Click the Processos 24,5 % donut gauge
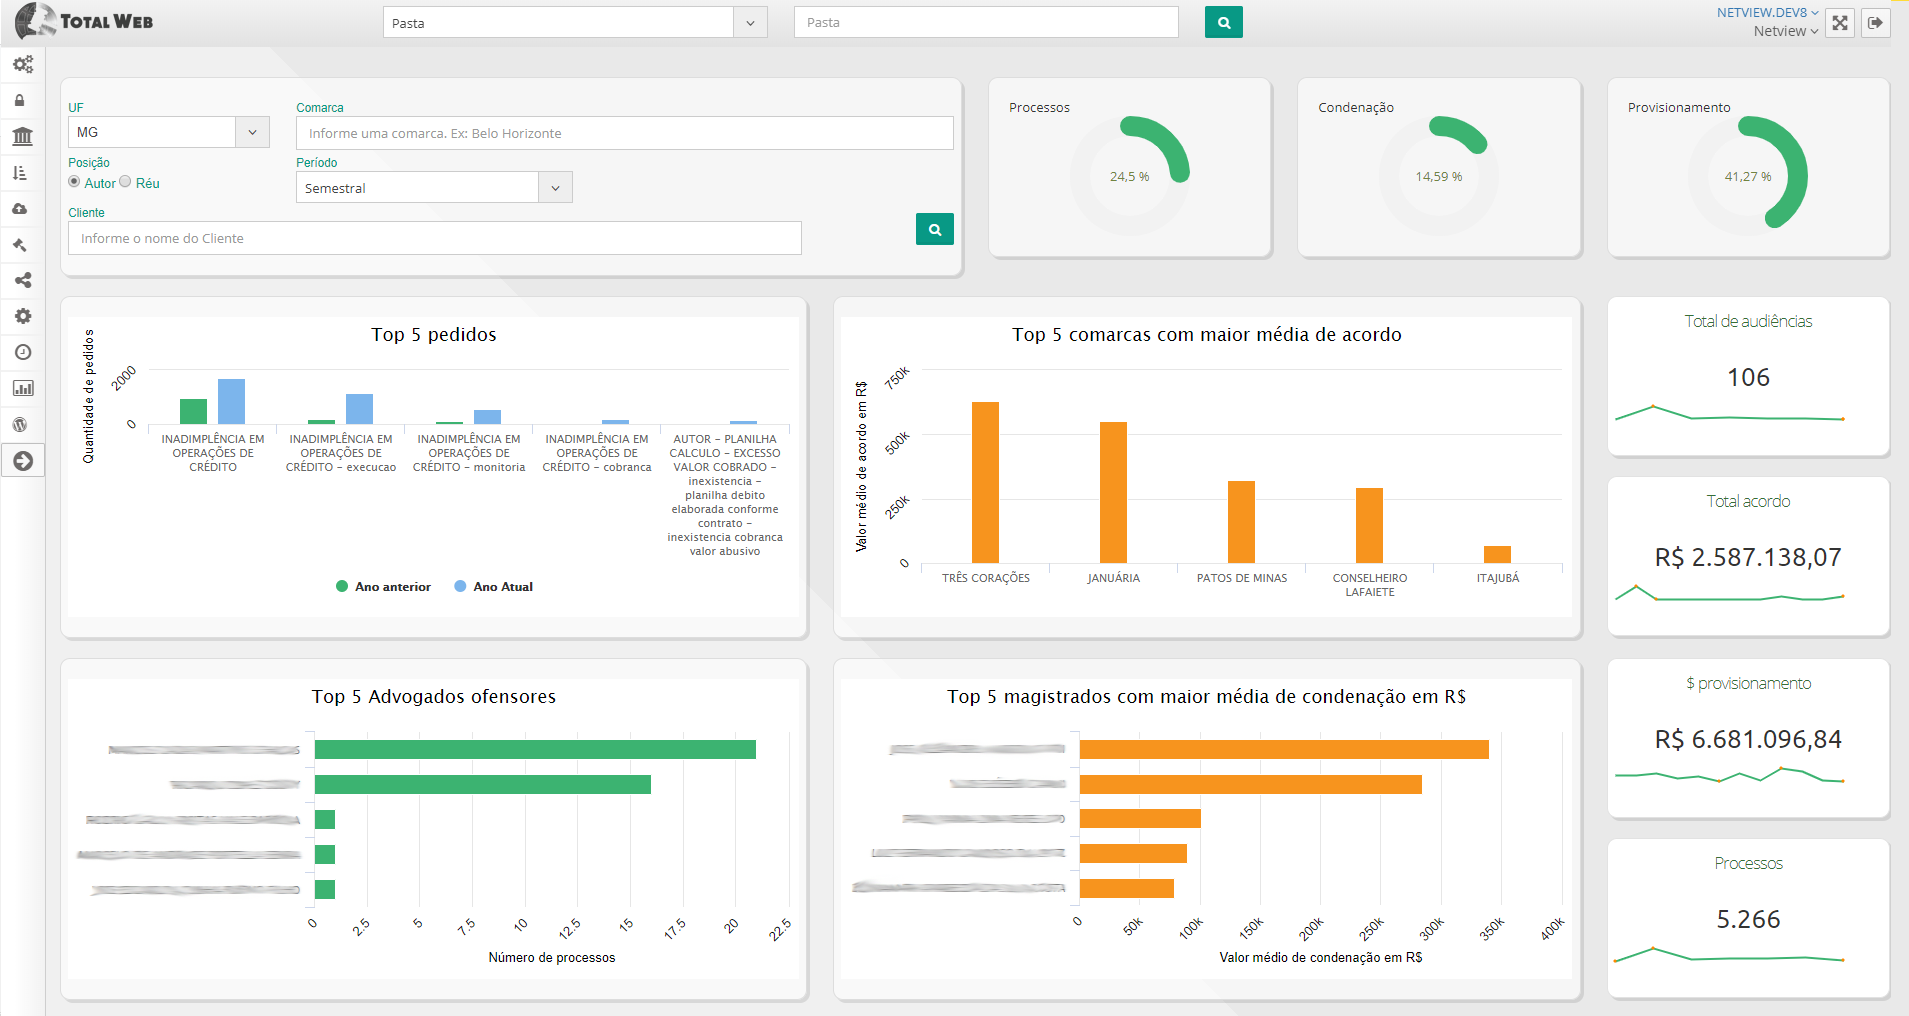 pos(1129,176)
